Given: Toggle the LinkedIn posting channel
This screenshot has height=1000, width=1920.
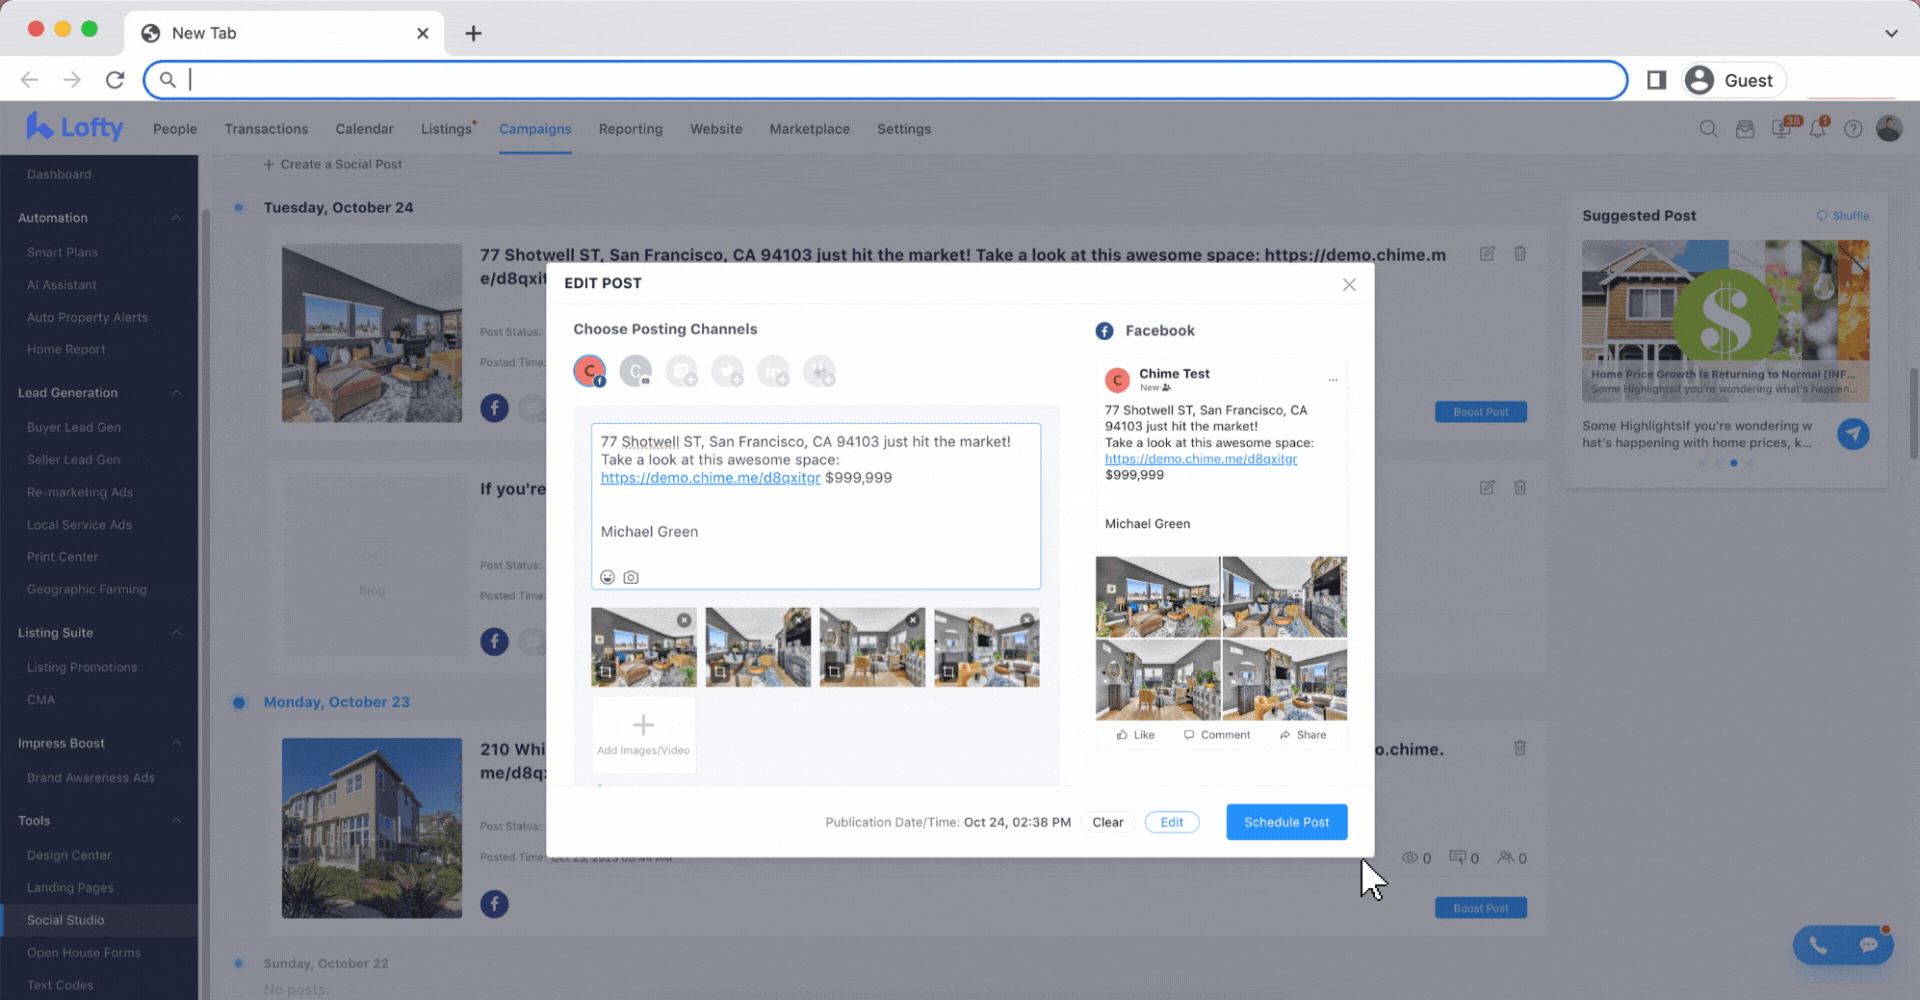Looking at the screenshot, I should click(x=773, y=371).
